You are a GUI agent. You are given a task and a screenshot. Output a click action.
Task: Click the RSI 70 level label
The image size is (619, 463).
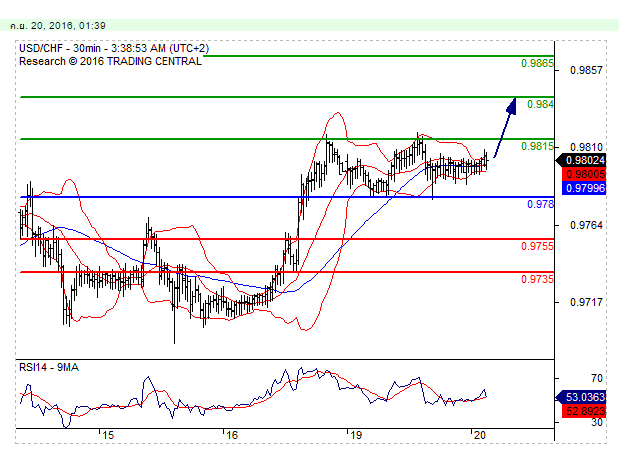coord(597,379)
